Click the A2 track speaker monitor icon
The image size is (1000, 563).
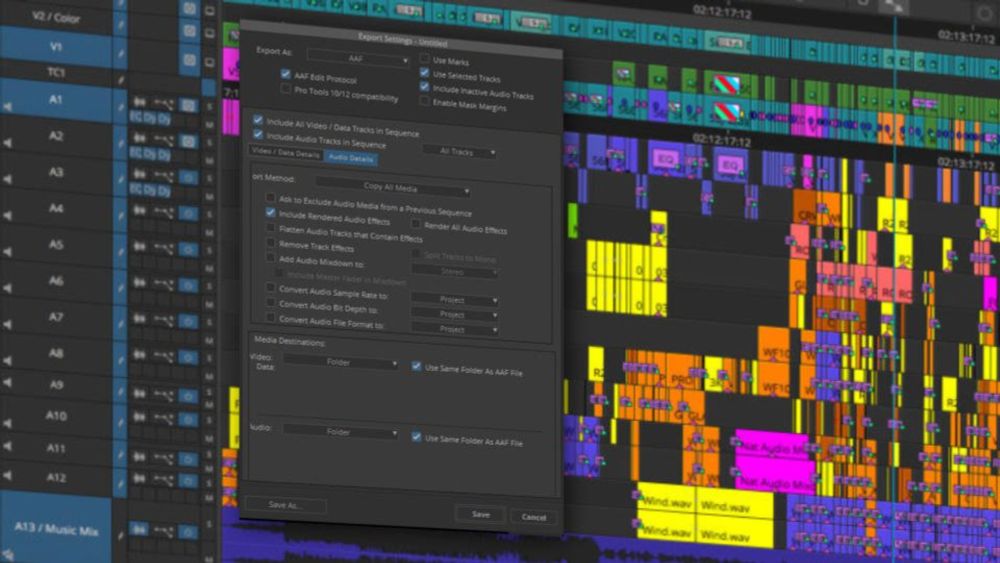click(x=8, y=143)
